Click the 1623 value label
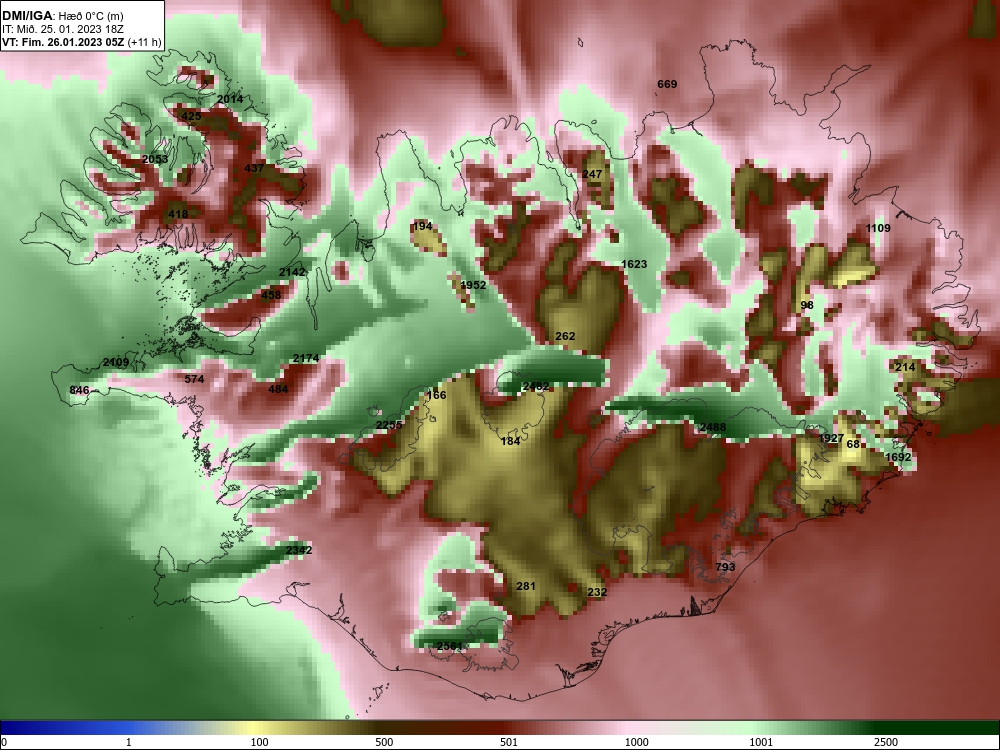This screenshot has width=1000, height=750. pyautogui.click(x=634, y=264)
